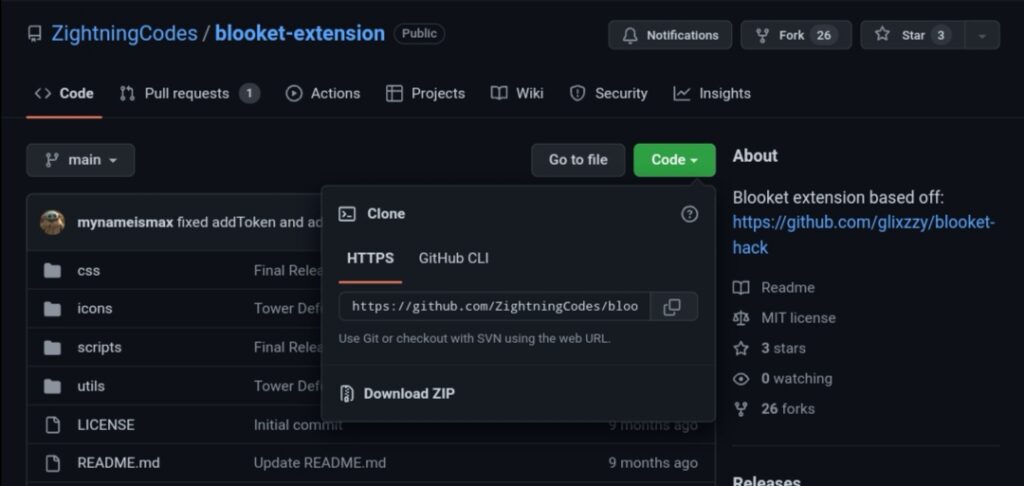This screenshot has width=1024, height=486.
Task: Open the LICENSE file
Action: [106, 425]
